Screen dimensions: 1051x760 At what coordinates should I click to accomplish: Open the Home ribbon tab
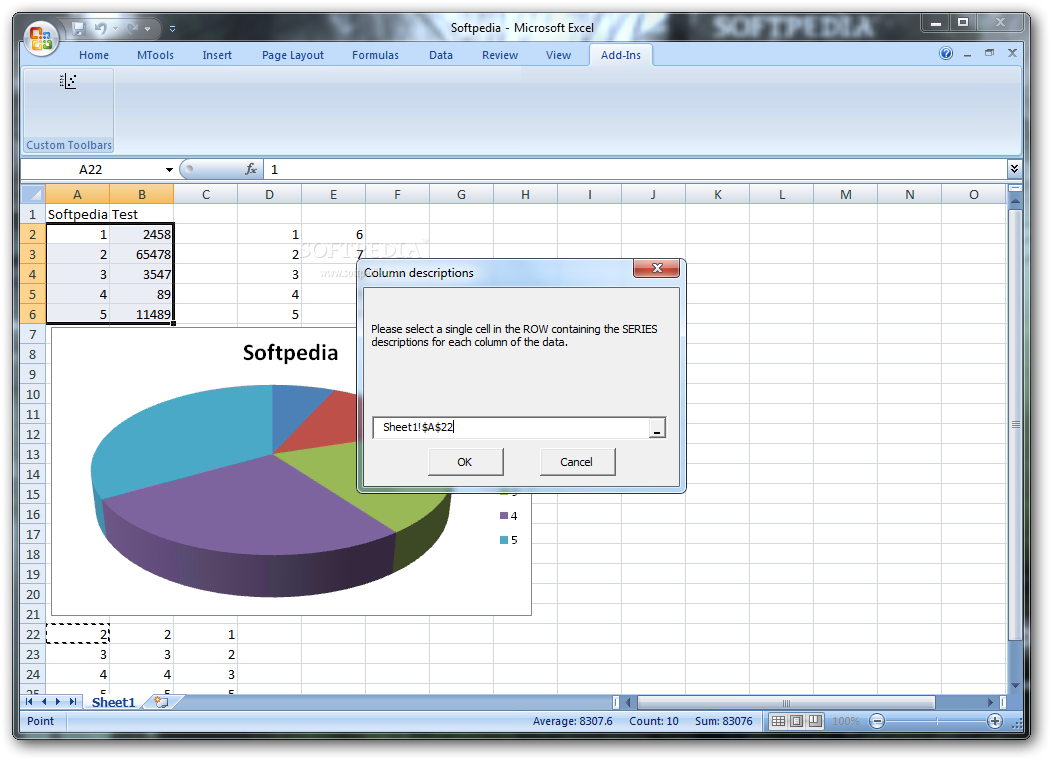tap(94, 55)
